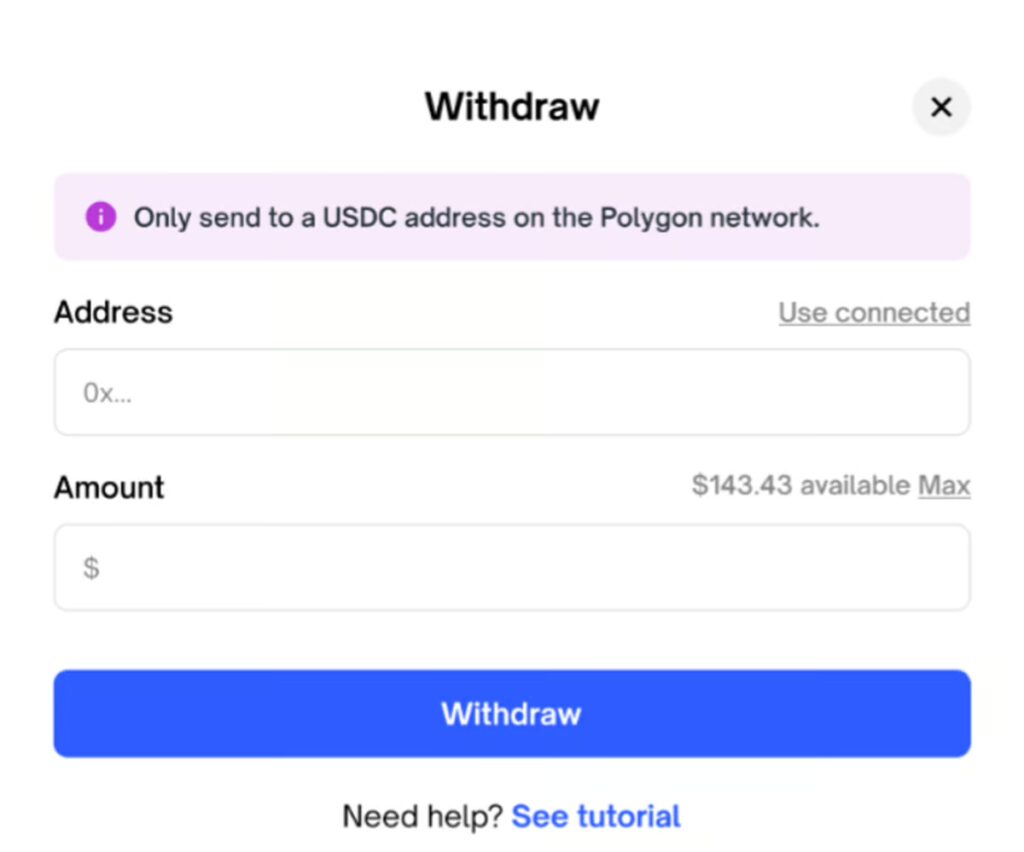Click the dollar sign in Amount field
This screenshot has height=852, width=1024.
(91, 569)
